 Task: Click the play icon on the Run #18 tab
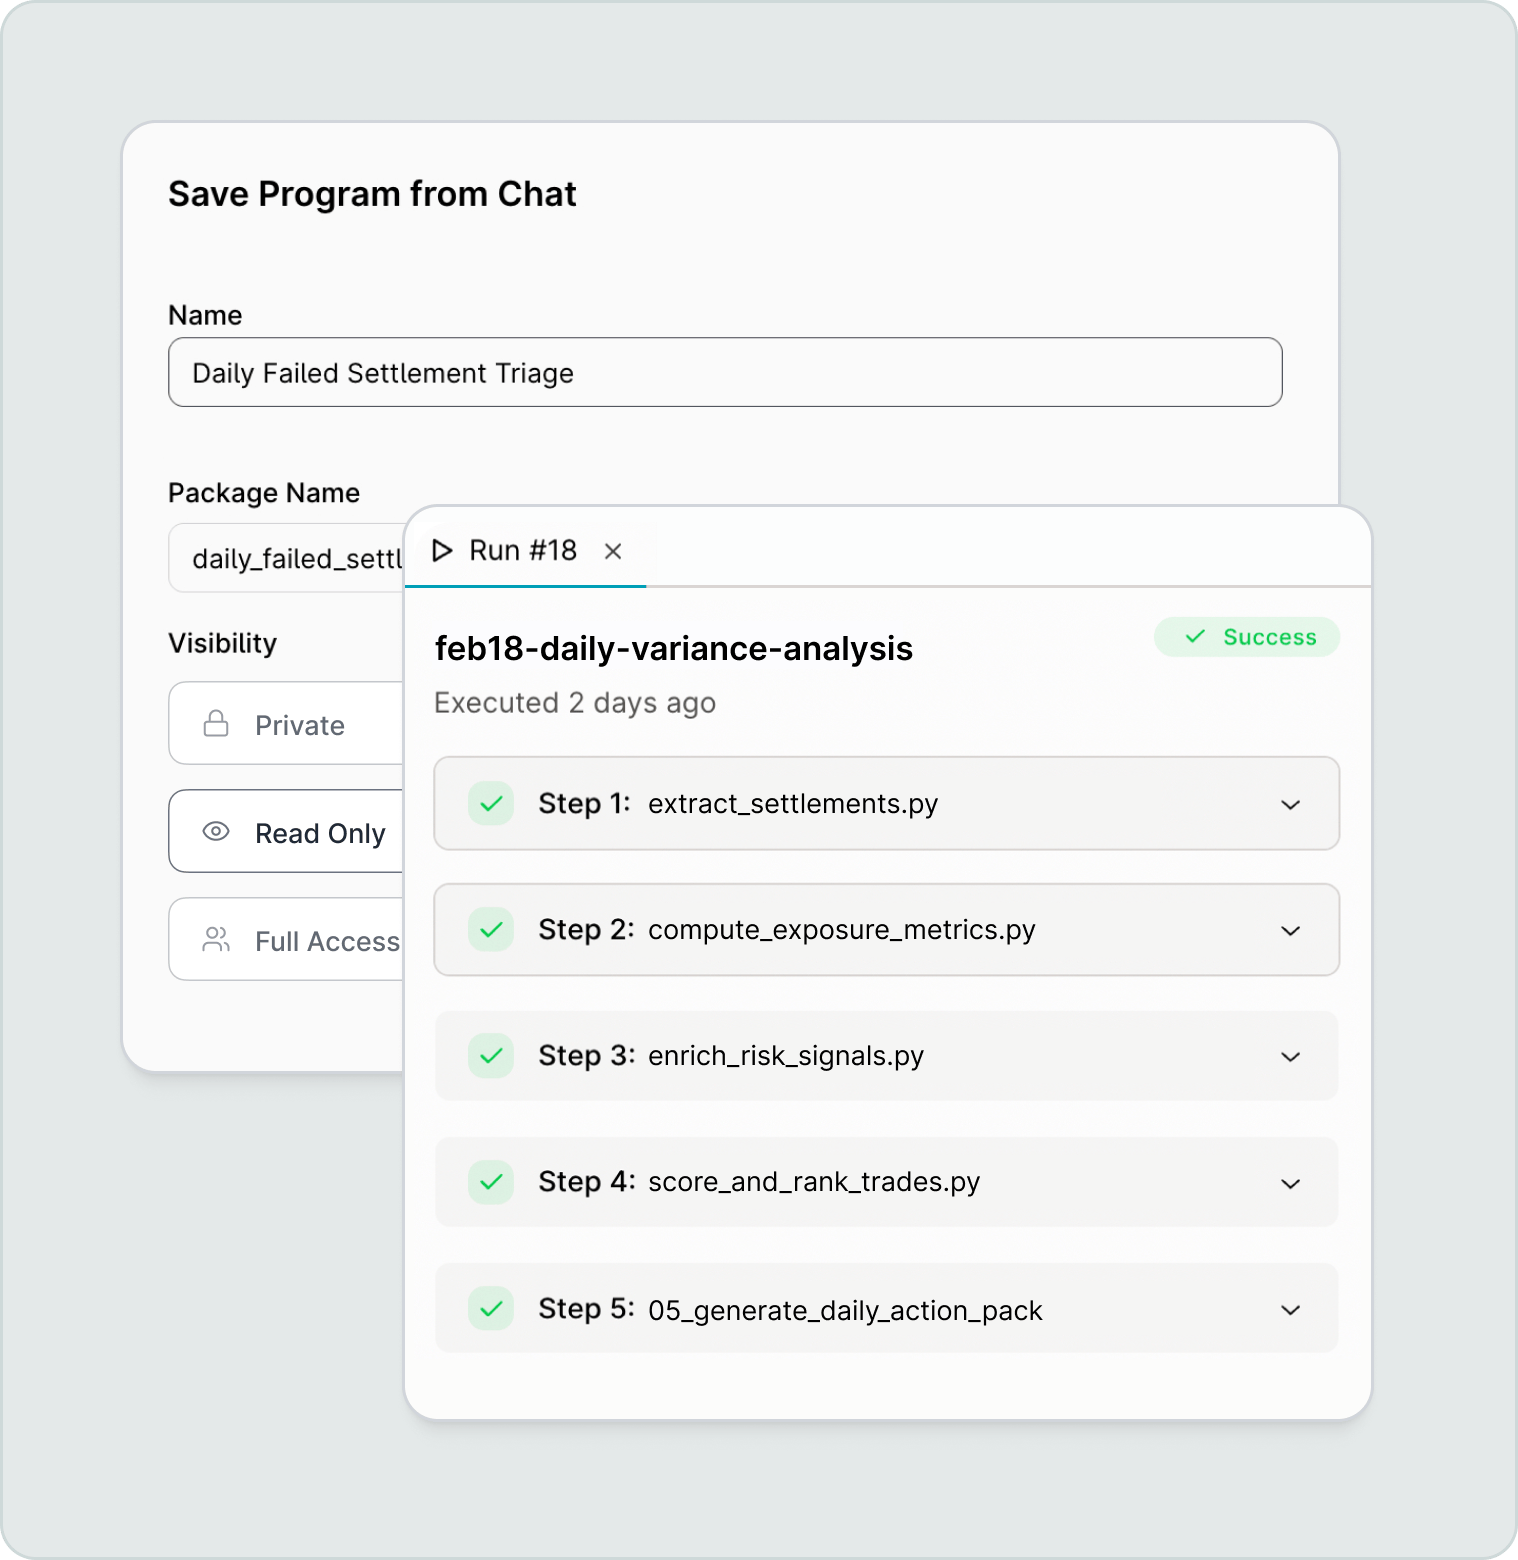coord(443,551)
